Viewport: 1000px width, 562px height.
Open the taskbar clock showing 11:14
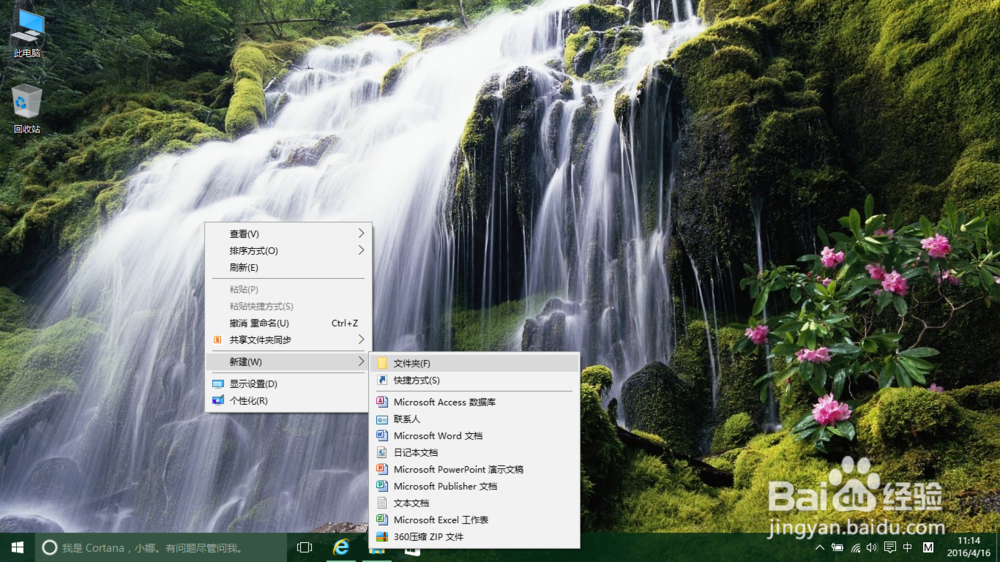click(x=969, y=547)
